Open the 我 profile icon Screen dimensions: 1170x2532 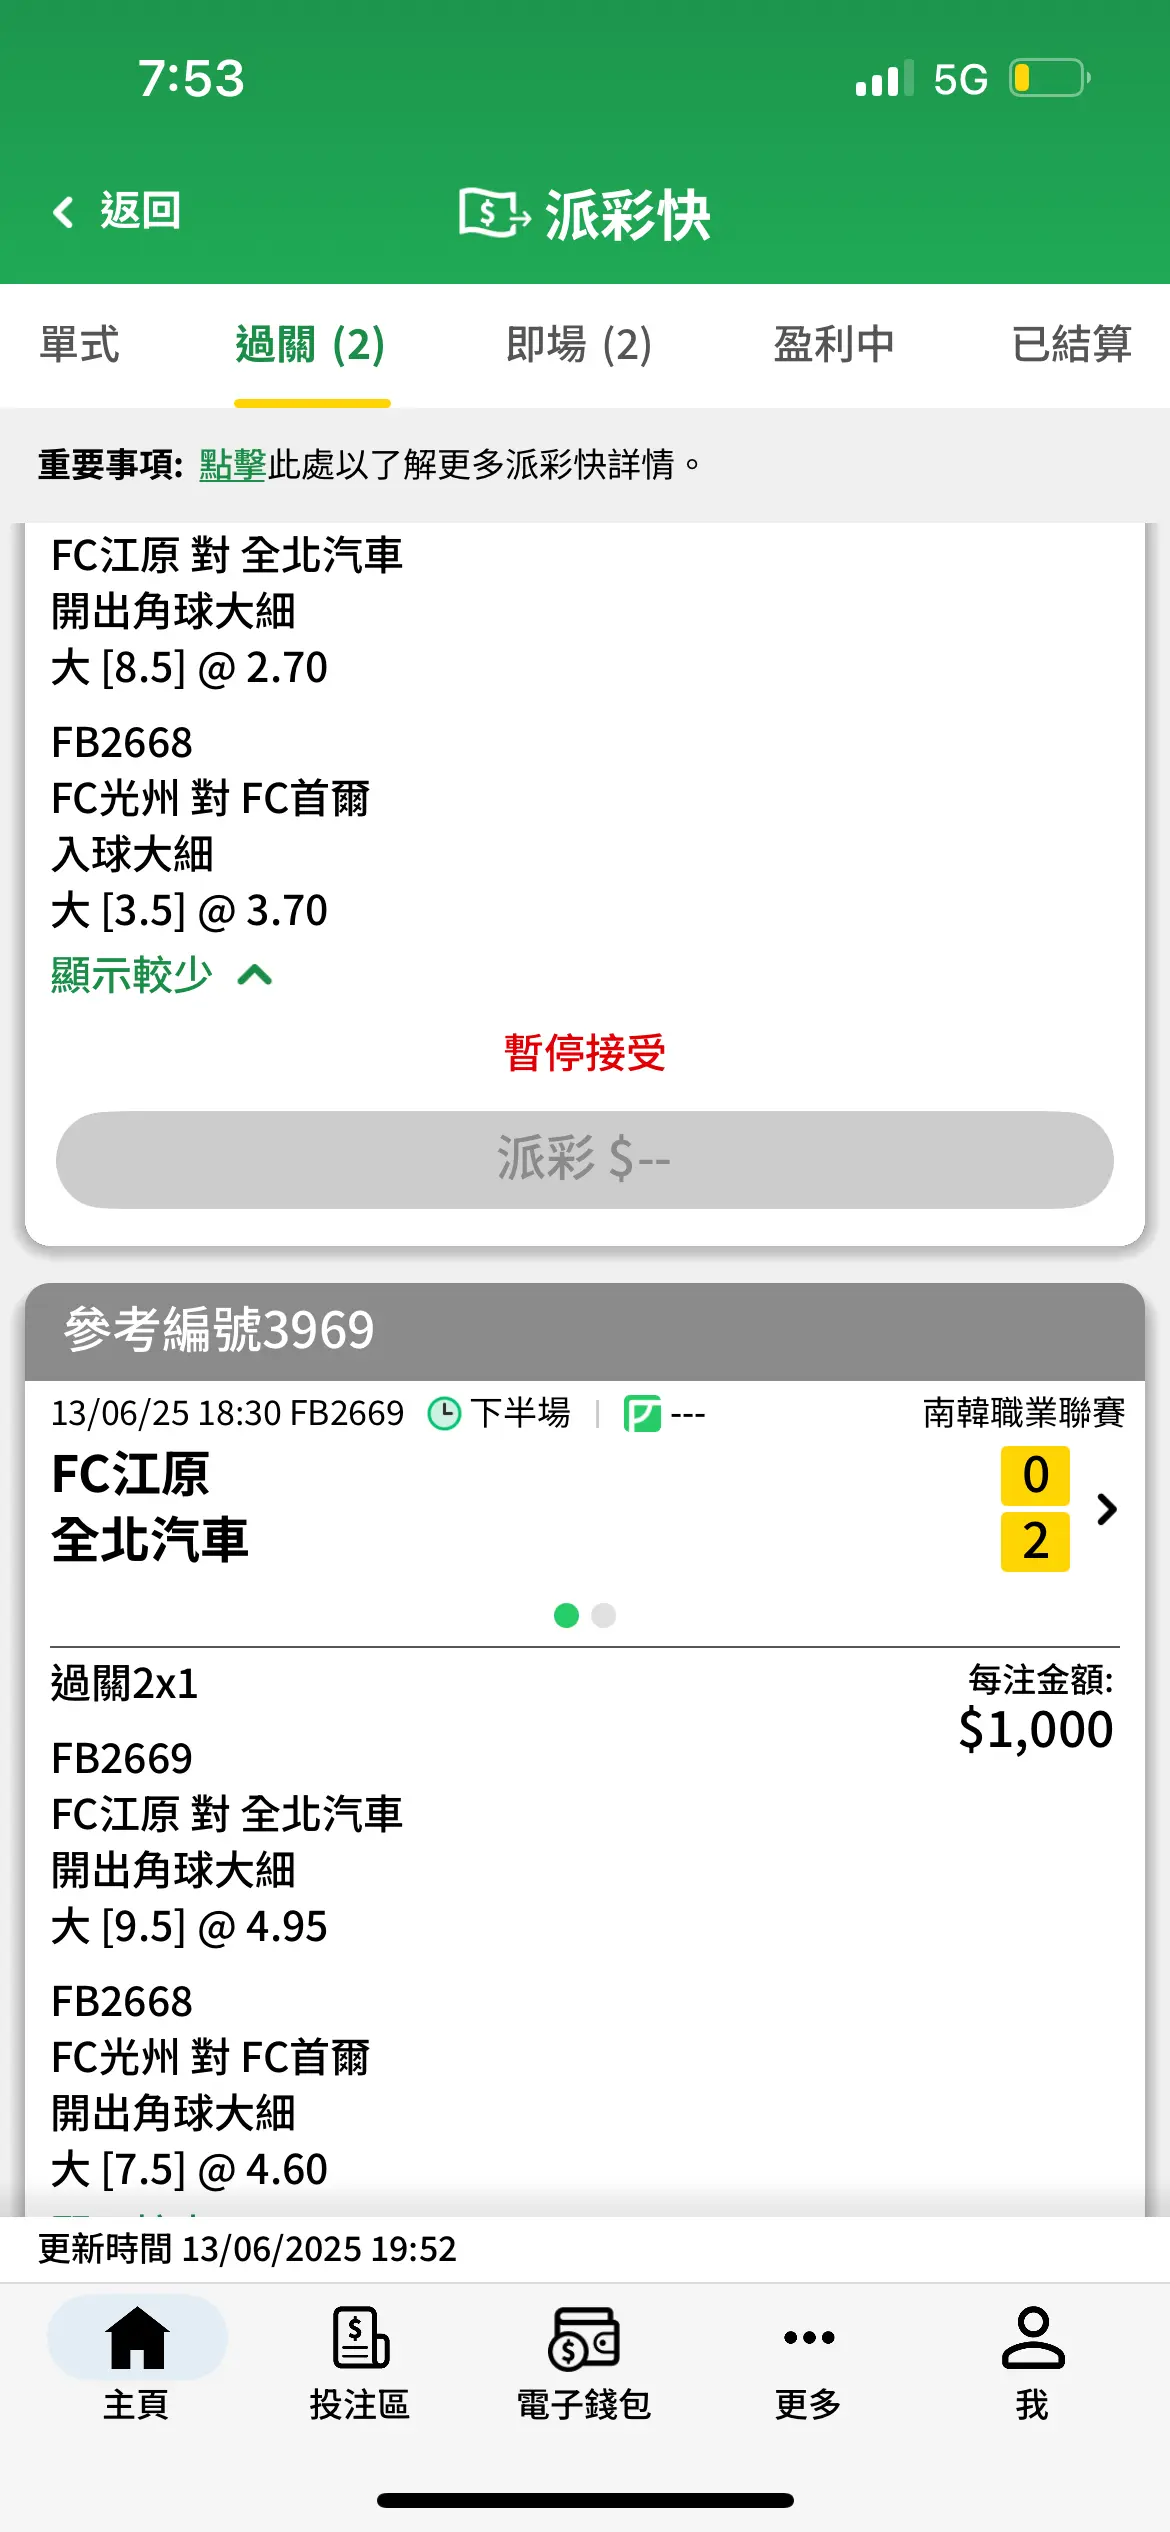(1033, 2337)
